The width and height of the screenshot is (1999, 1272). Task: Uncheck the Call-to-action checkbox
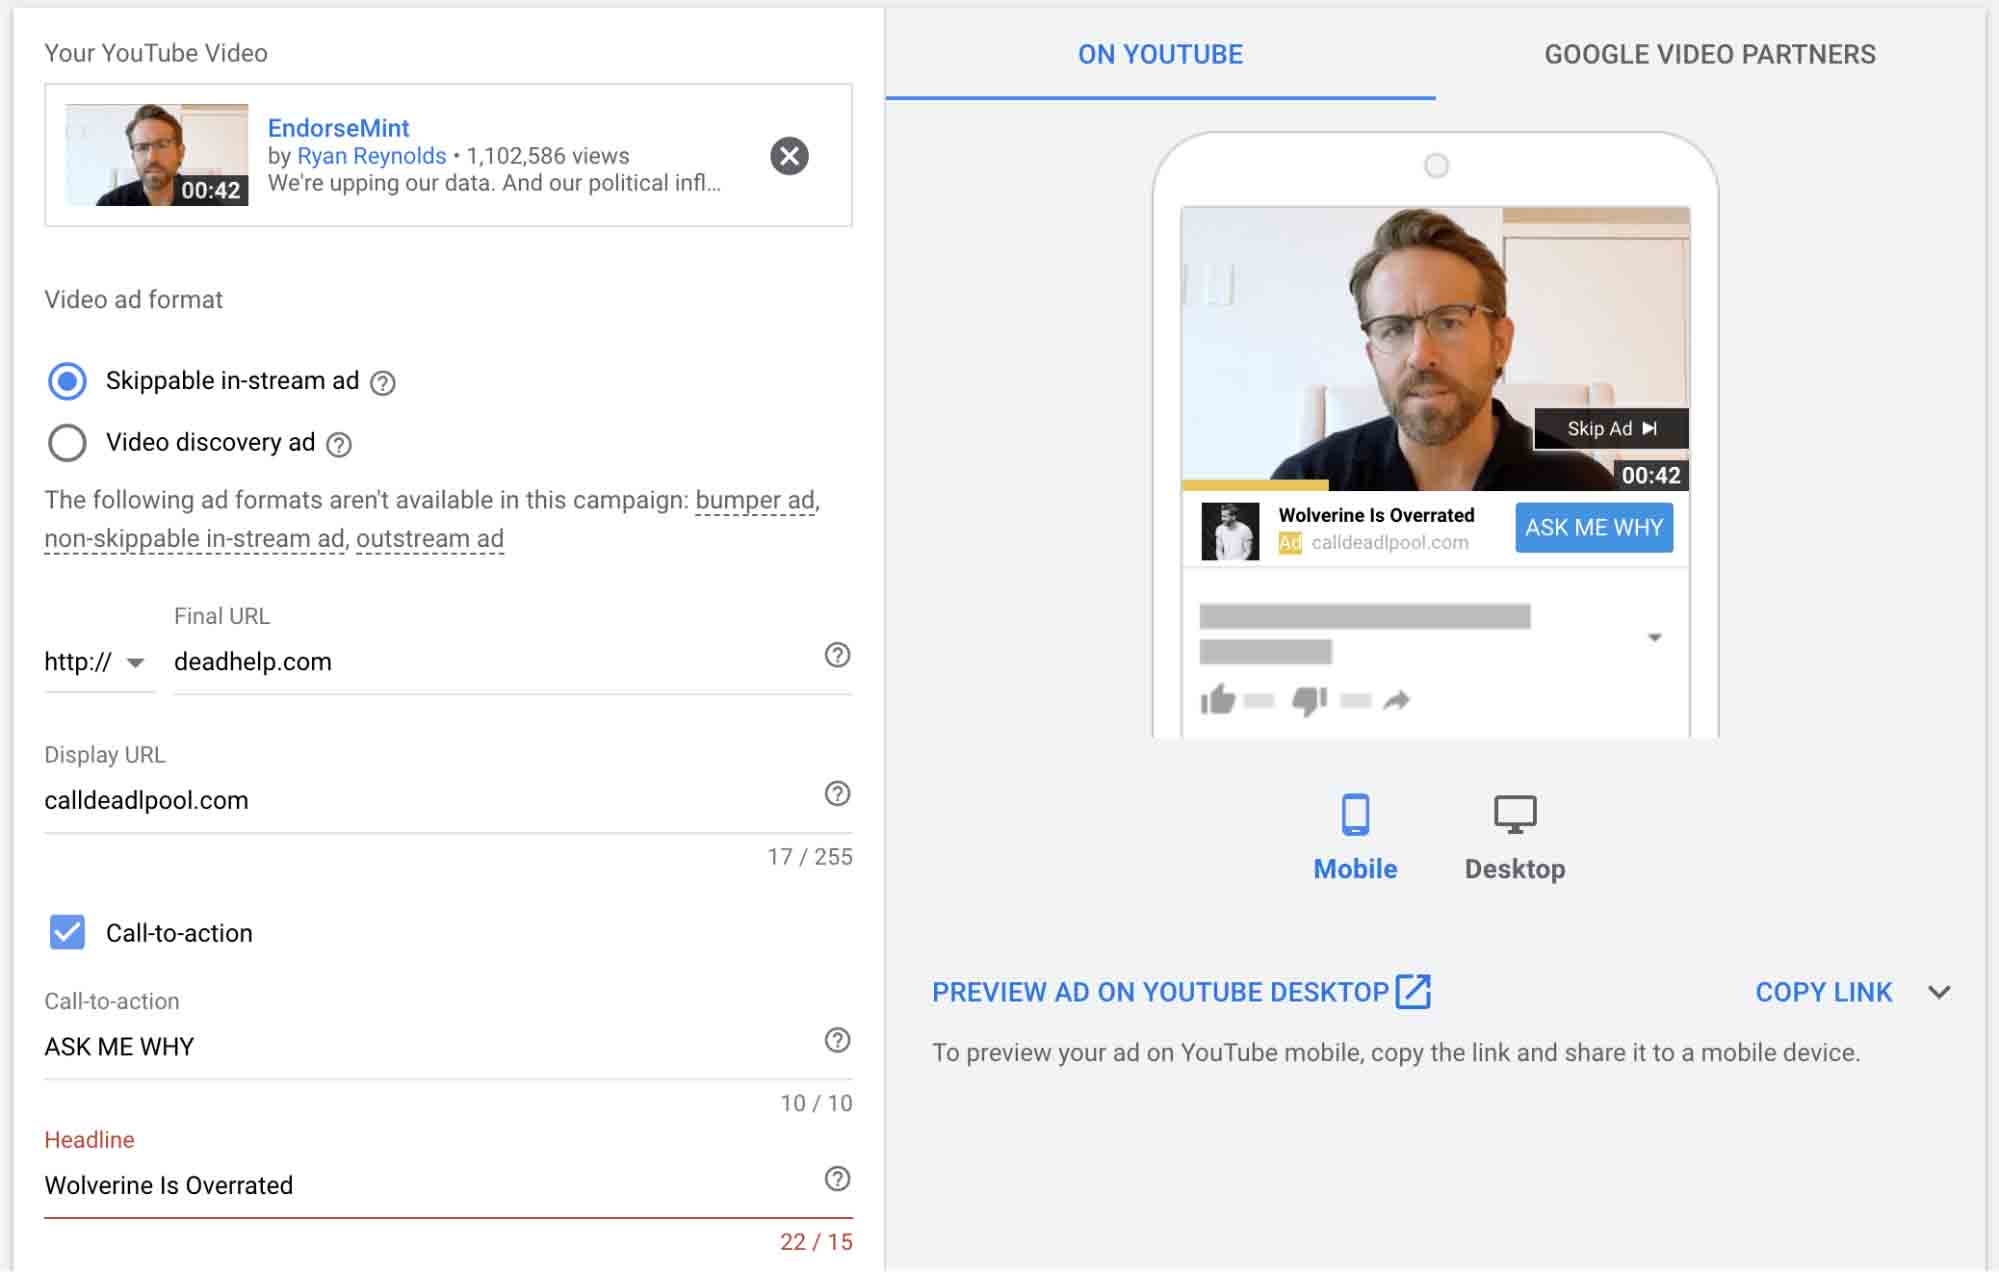tap(67, 932)
